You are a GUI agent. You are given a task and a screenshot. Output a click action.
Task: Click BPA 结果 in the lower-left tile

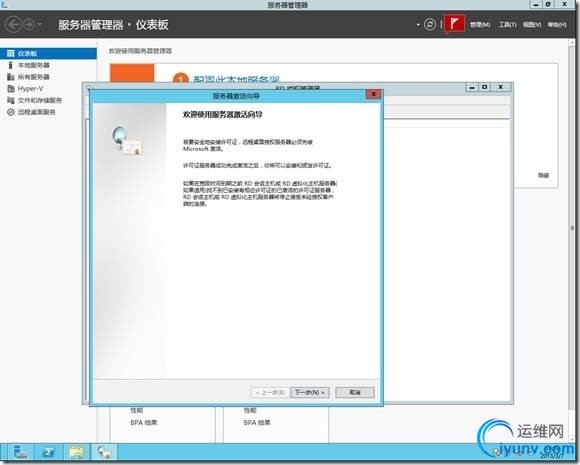click(144, 422)
